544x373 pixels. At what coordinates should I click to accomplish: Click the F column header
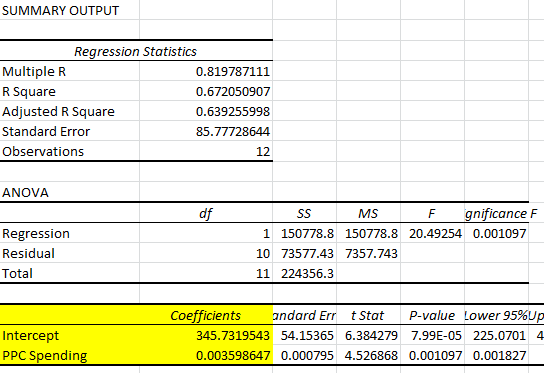point(432,213)
